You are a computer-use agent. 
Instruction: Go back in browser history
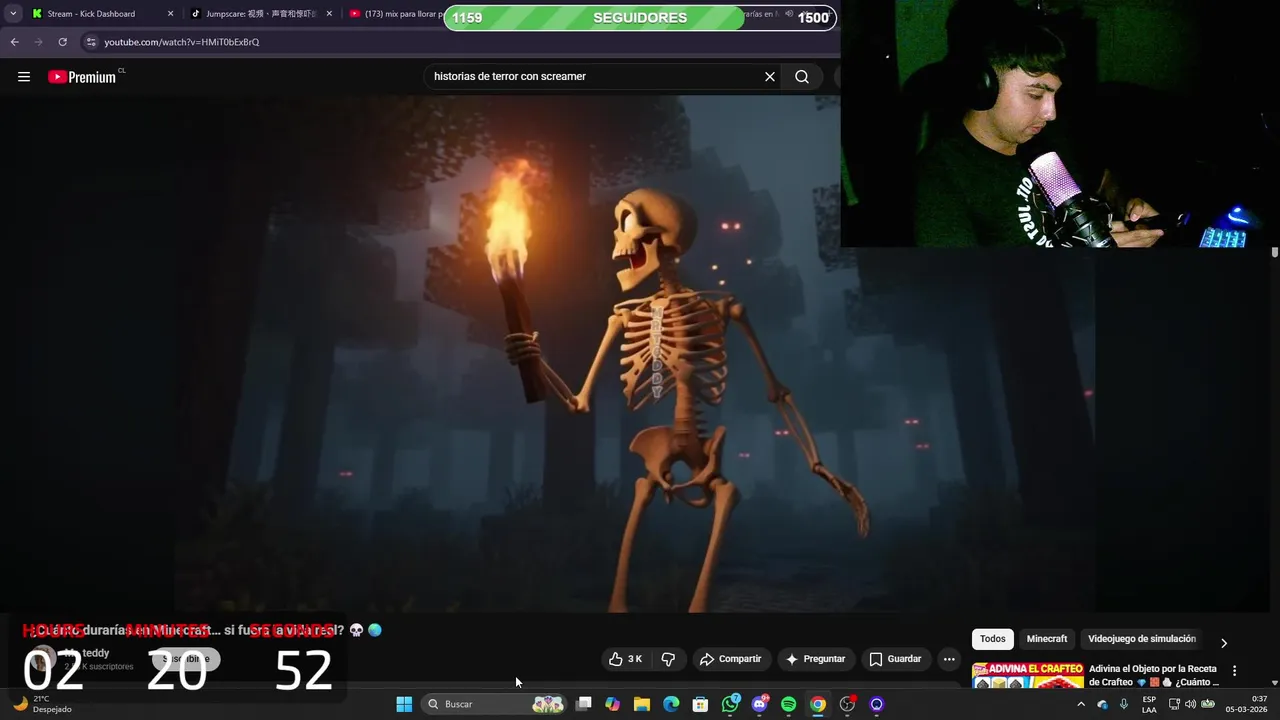click(x=14, y=42)
